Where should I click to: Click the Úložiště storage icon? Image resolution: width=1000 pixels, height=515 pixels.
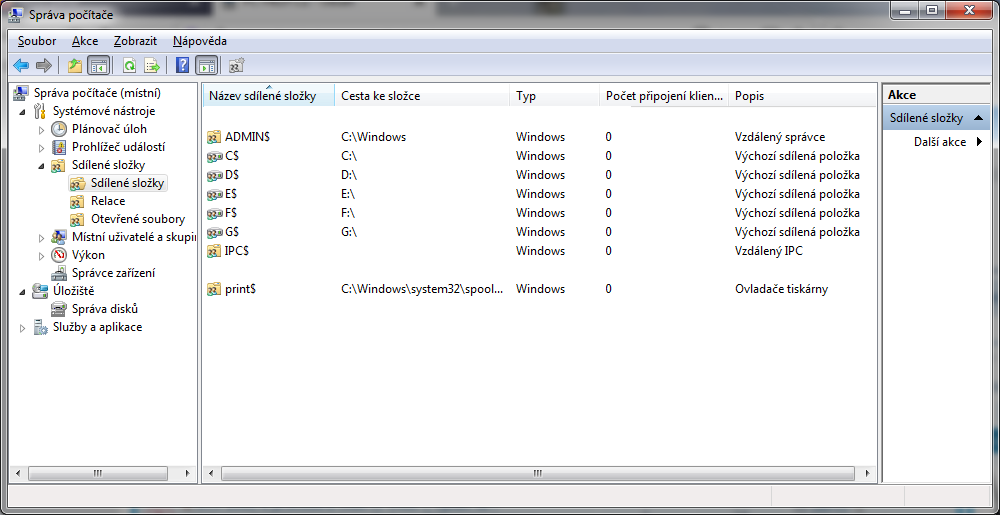40,291
